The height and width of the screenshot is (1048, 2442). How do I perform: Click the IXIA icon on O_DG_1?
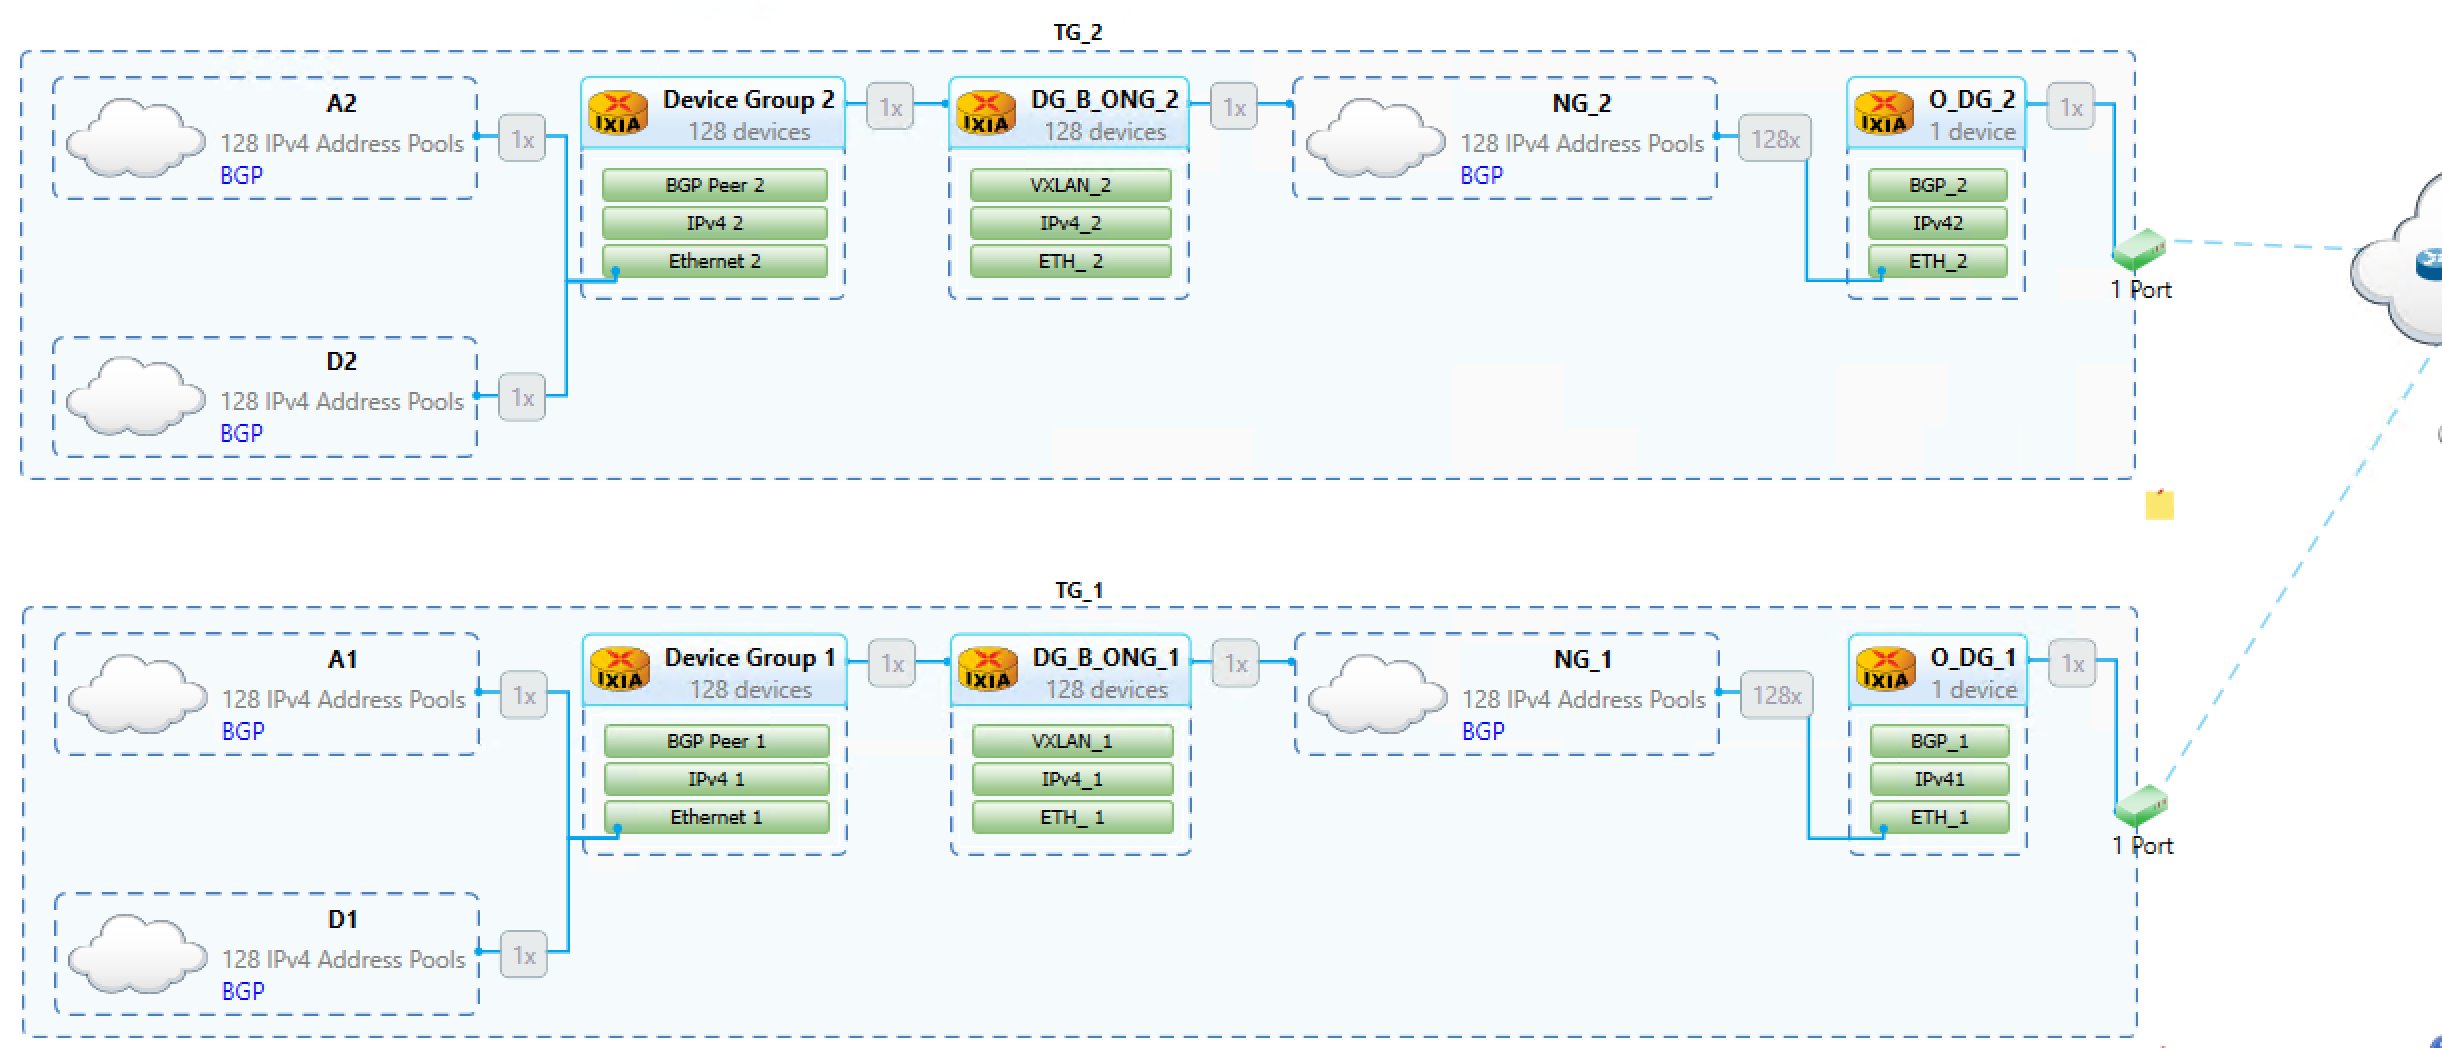pyautogui.click(x=1884, y=668)
